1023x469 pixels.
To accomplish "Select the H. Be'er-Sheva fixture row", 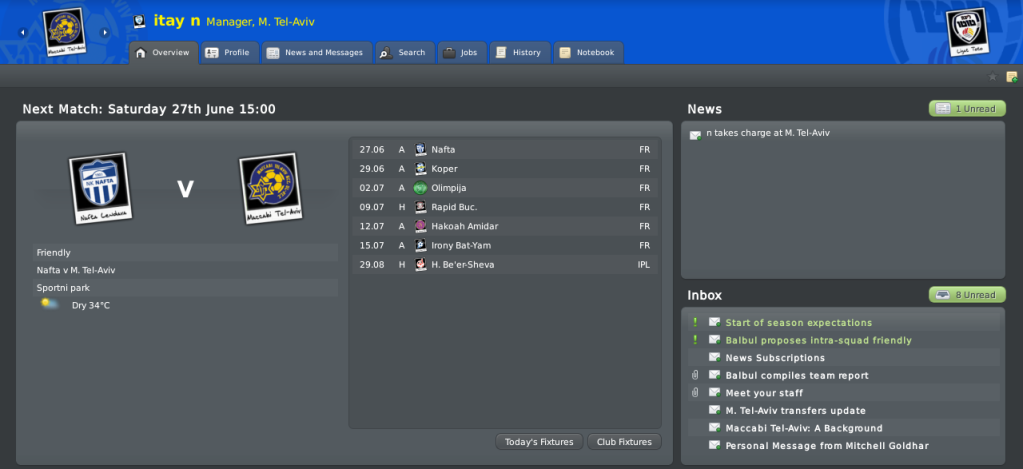I will [x=505, y=265].
